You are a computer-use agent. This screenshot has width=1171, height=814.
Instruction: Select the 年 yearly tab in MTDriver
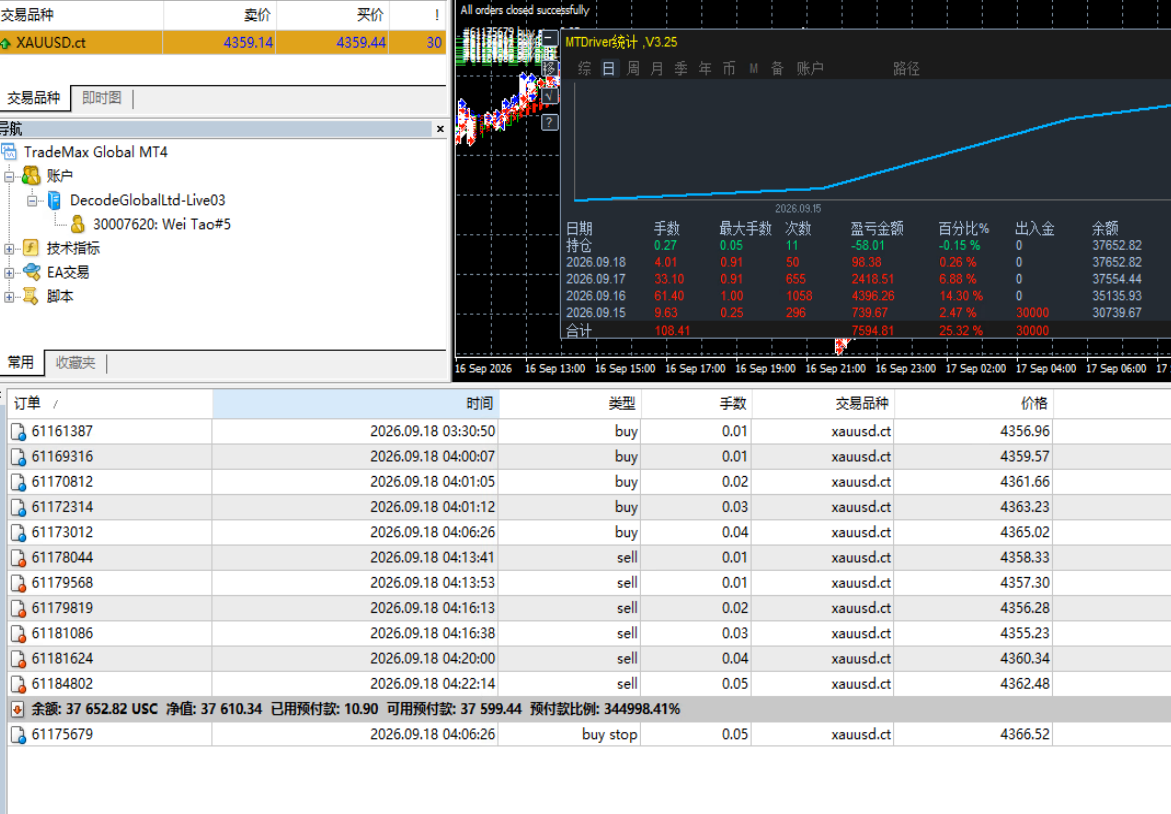[705, 69]
